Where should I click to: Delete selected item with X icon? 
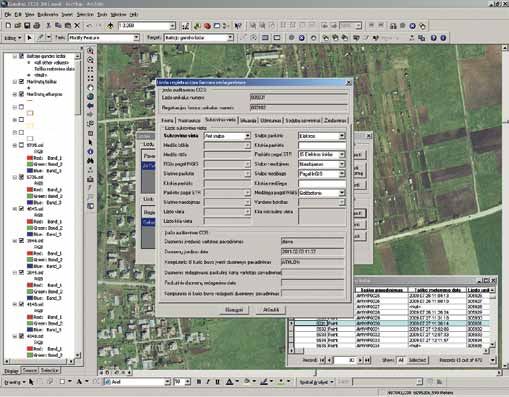(77, 25)
